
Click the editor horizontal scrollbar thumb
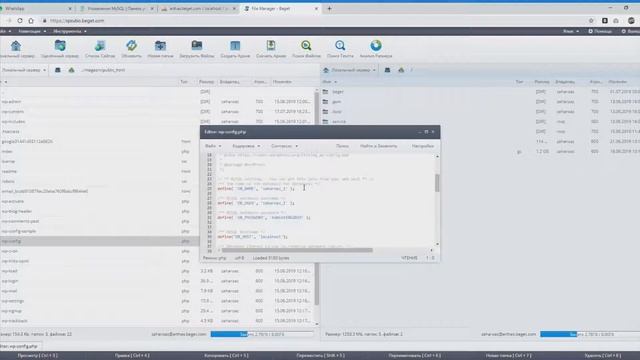pyautogui.click(x=298, y=250)
